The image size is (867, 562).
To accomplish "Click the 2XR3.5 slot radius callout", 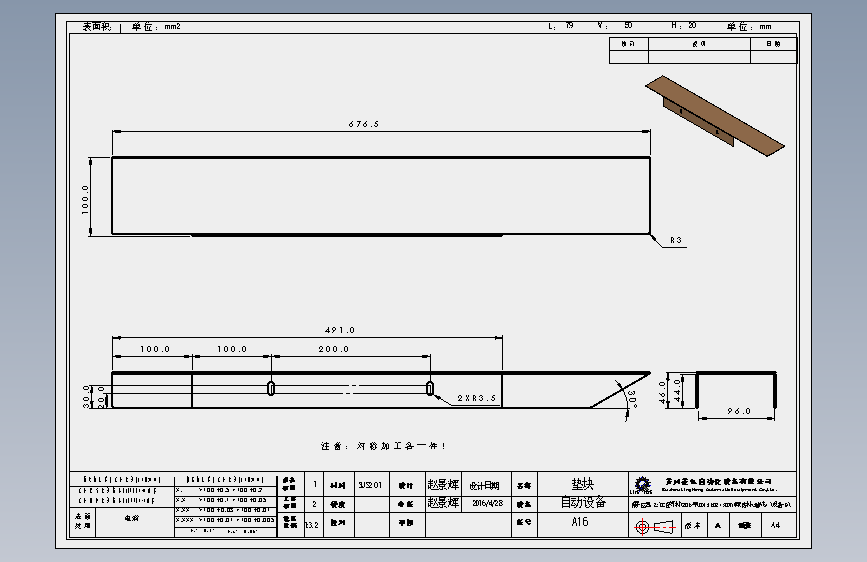I will click(477, 398).
